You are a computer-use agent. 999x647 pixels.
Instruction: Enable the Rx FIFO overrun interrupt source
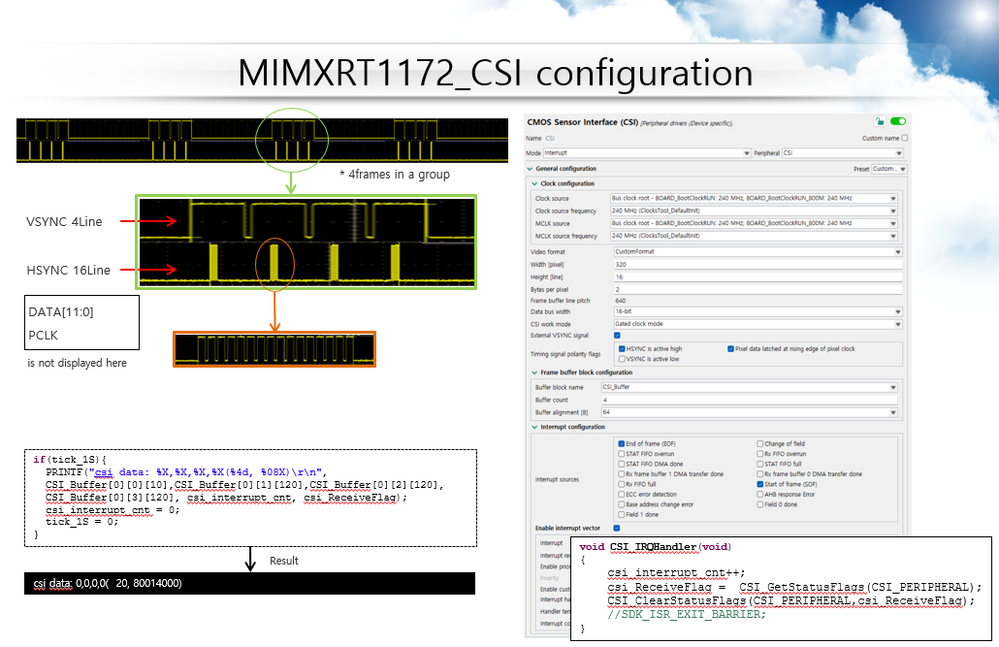click(759, 453)
